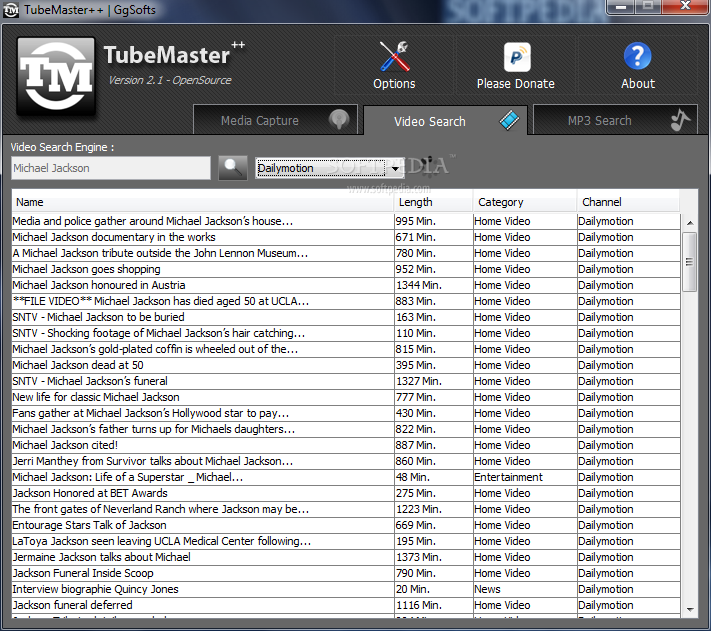This screenshot has width=711, height=631.
Task: Select "Fans gather at Michael Jackson's Hollywood star" row
Action: pos(346,413)
